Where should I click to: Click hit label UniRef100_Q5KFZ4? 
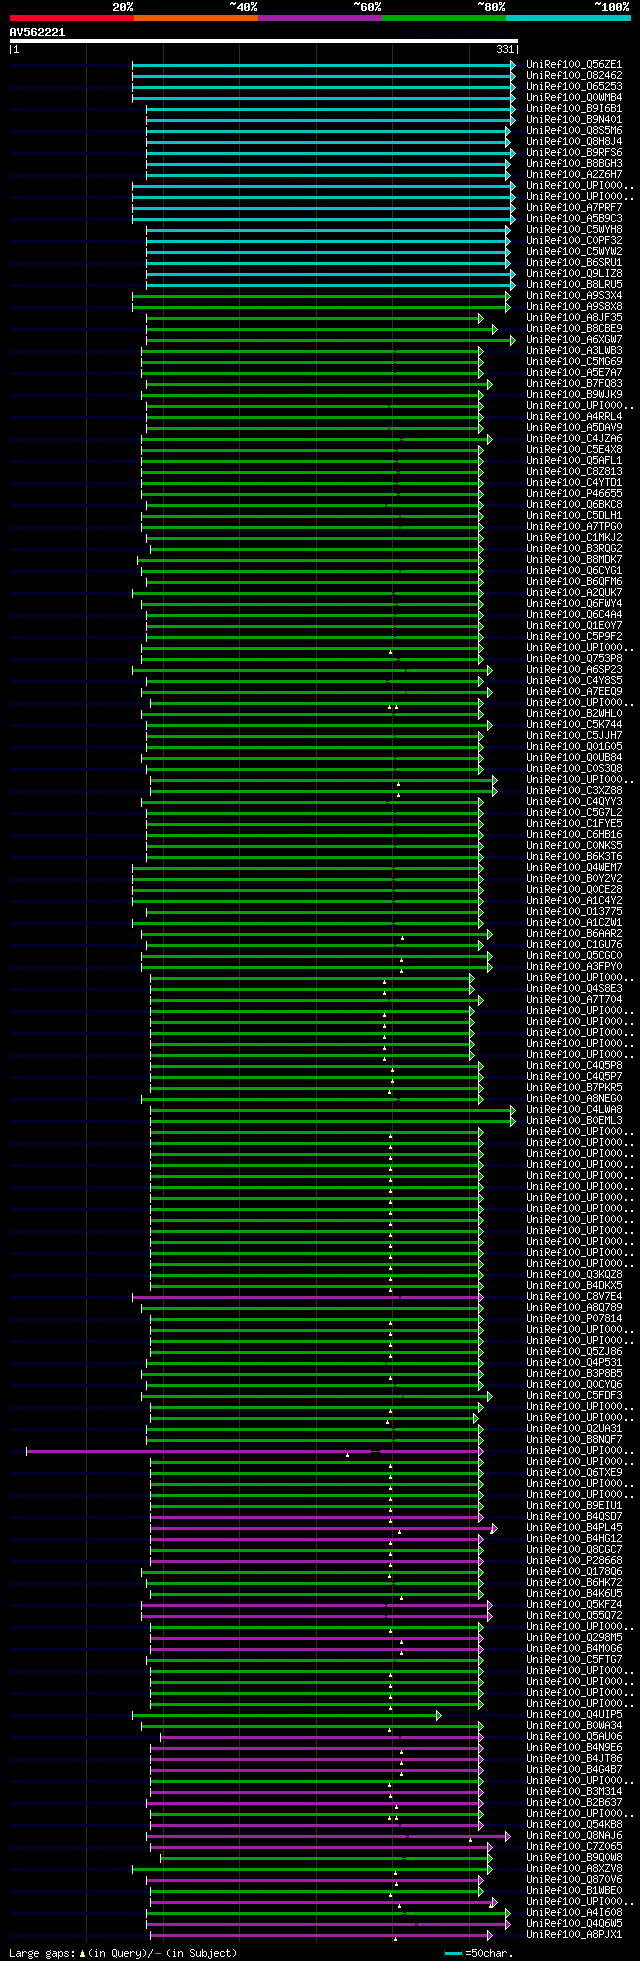tap(574, 1604)
